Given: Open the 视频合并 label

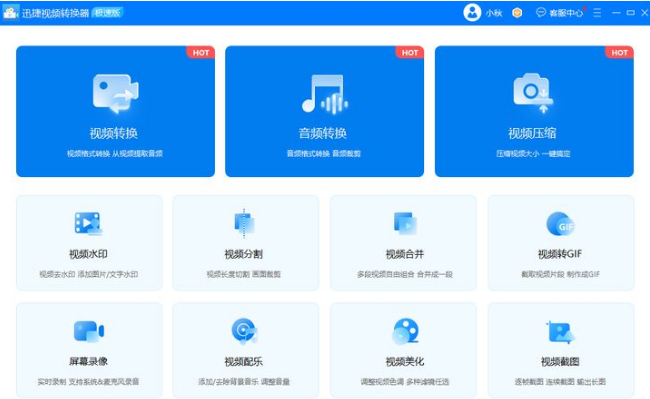Looking at the screenshot, I should pos(405,254).
